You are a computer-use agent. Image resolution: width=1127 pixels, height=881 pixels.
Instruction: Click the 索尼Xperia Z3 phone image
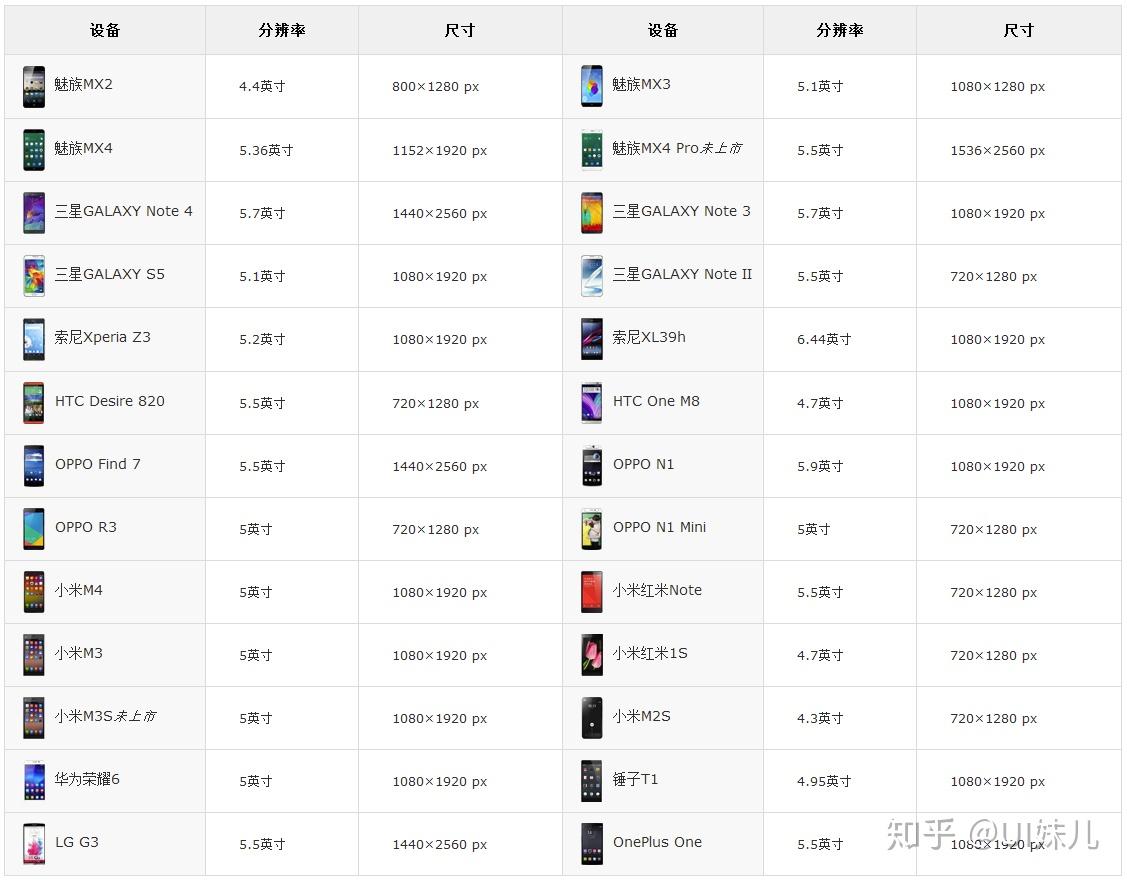coord(34,339)
